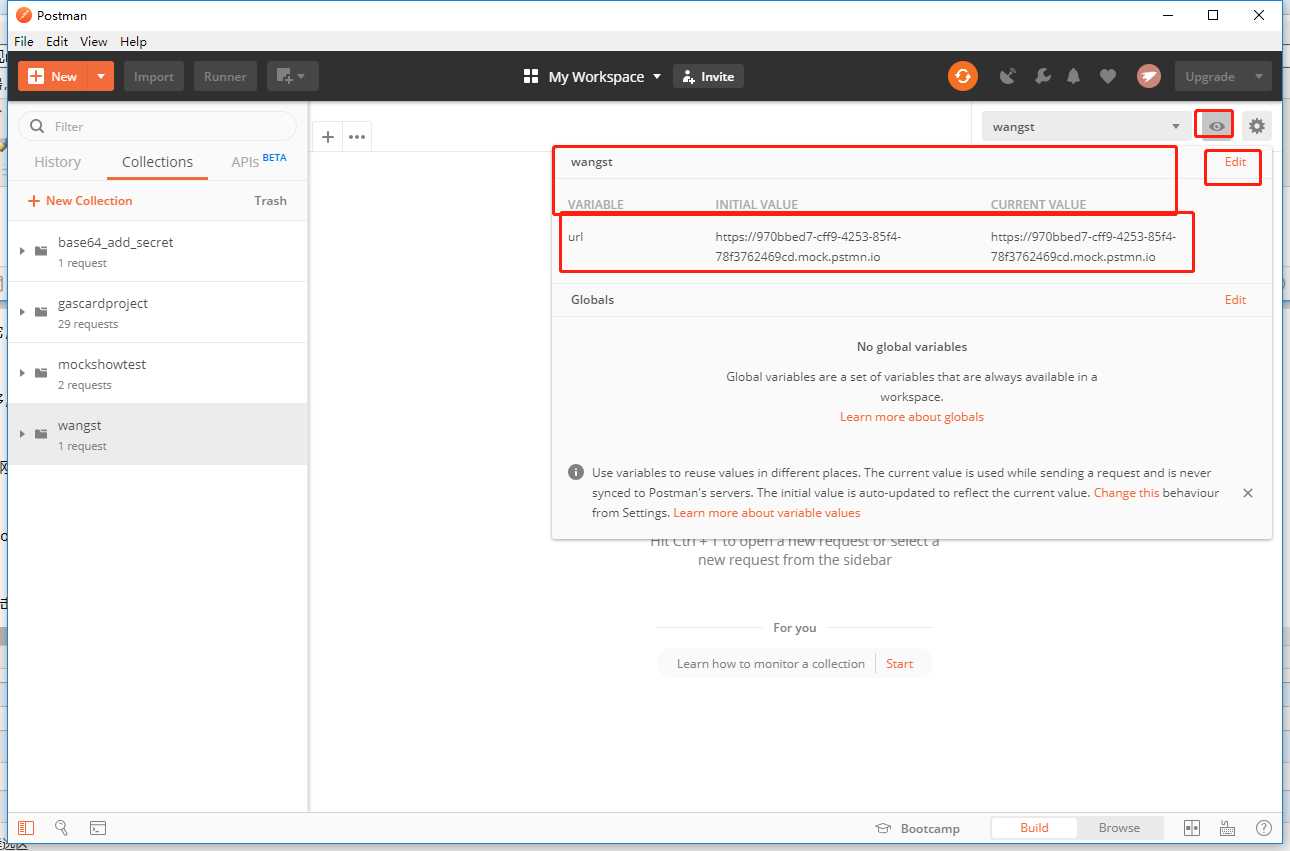Screen dimensions: 1290x851
Task: Edit the Globals variables
Action: click(1235, 300)
